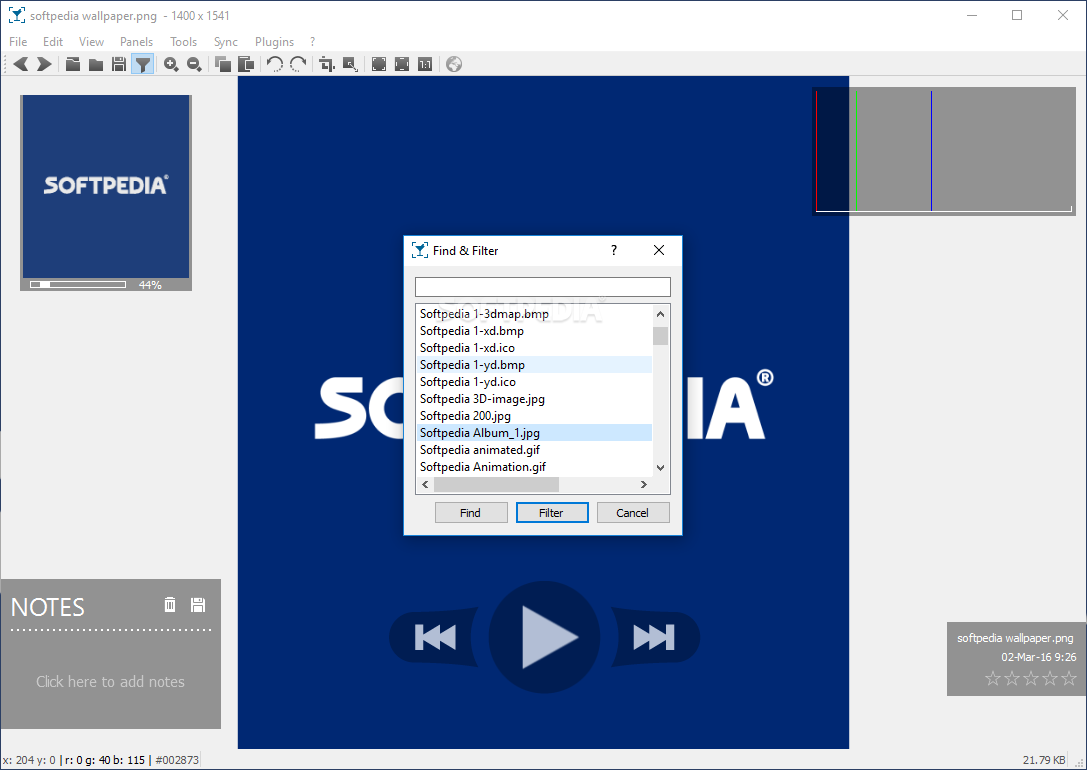Click file list scroll down arrow
1087x770 pixels.
661,468
